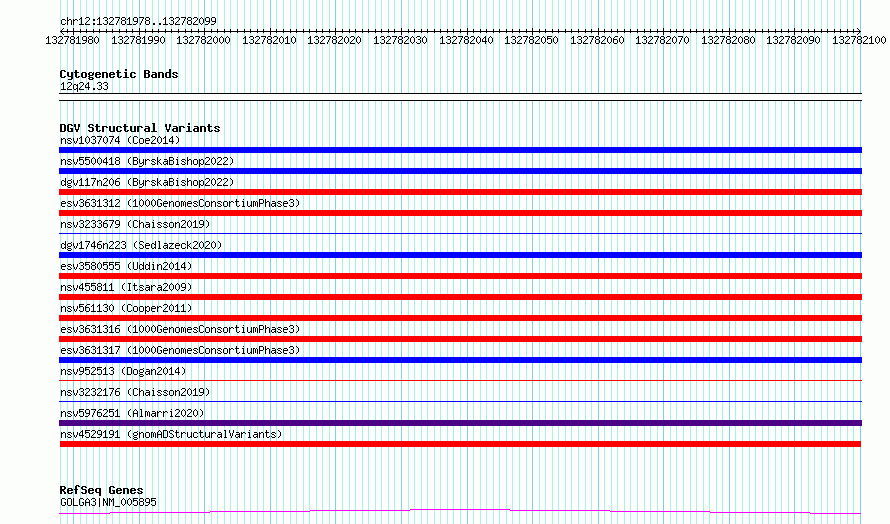Click the 12q24.33 band label
Screen dimensions: 890x524
pyautogui.click(x=84, y=86)
